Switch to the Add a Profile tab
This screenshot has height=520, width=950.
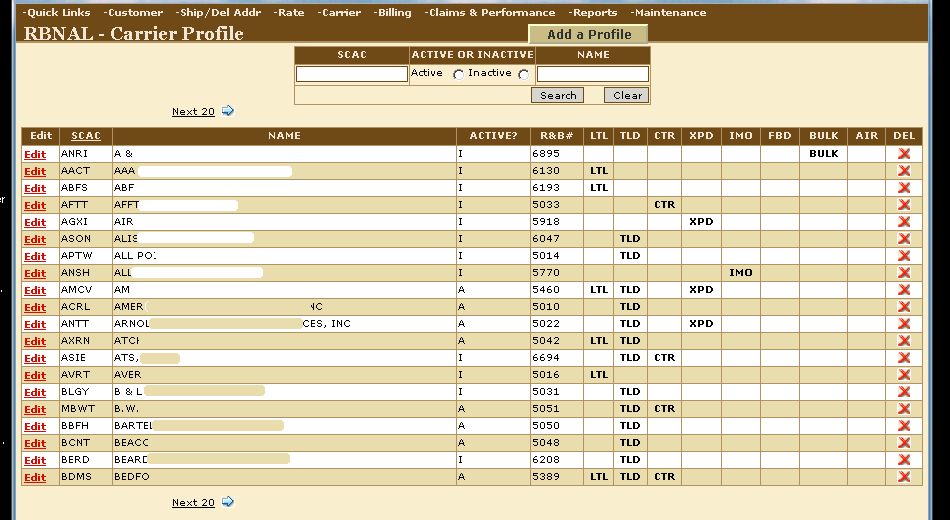pyautogui.click(x=589, y=34)
